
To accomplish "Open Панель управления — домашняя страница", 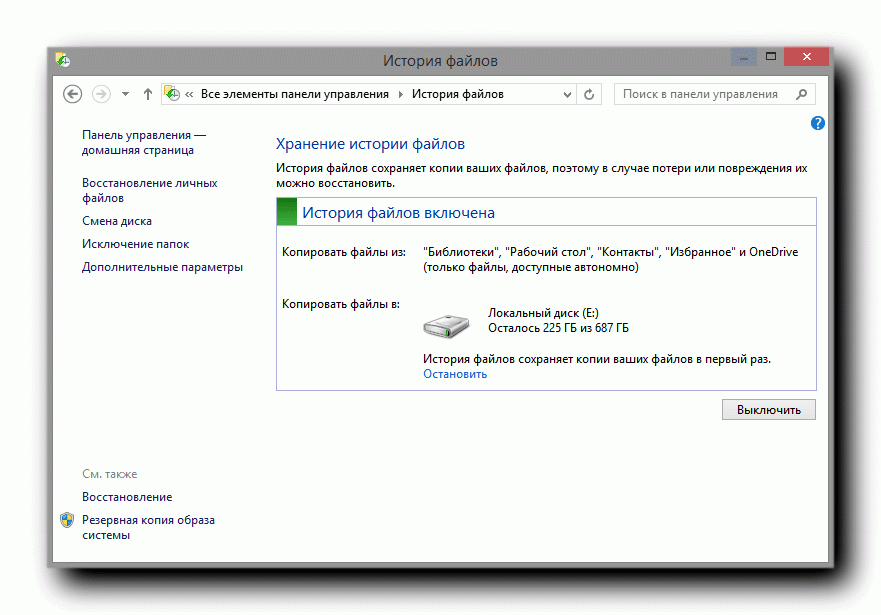I will pos(143,142).
